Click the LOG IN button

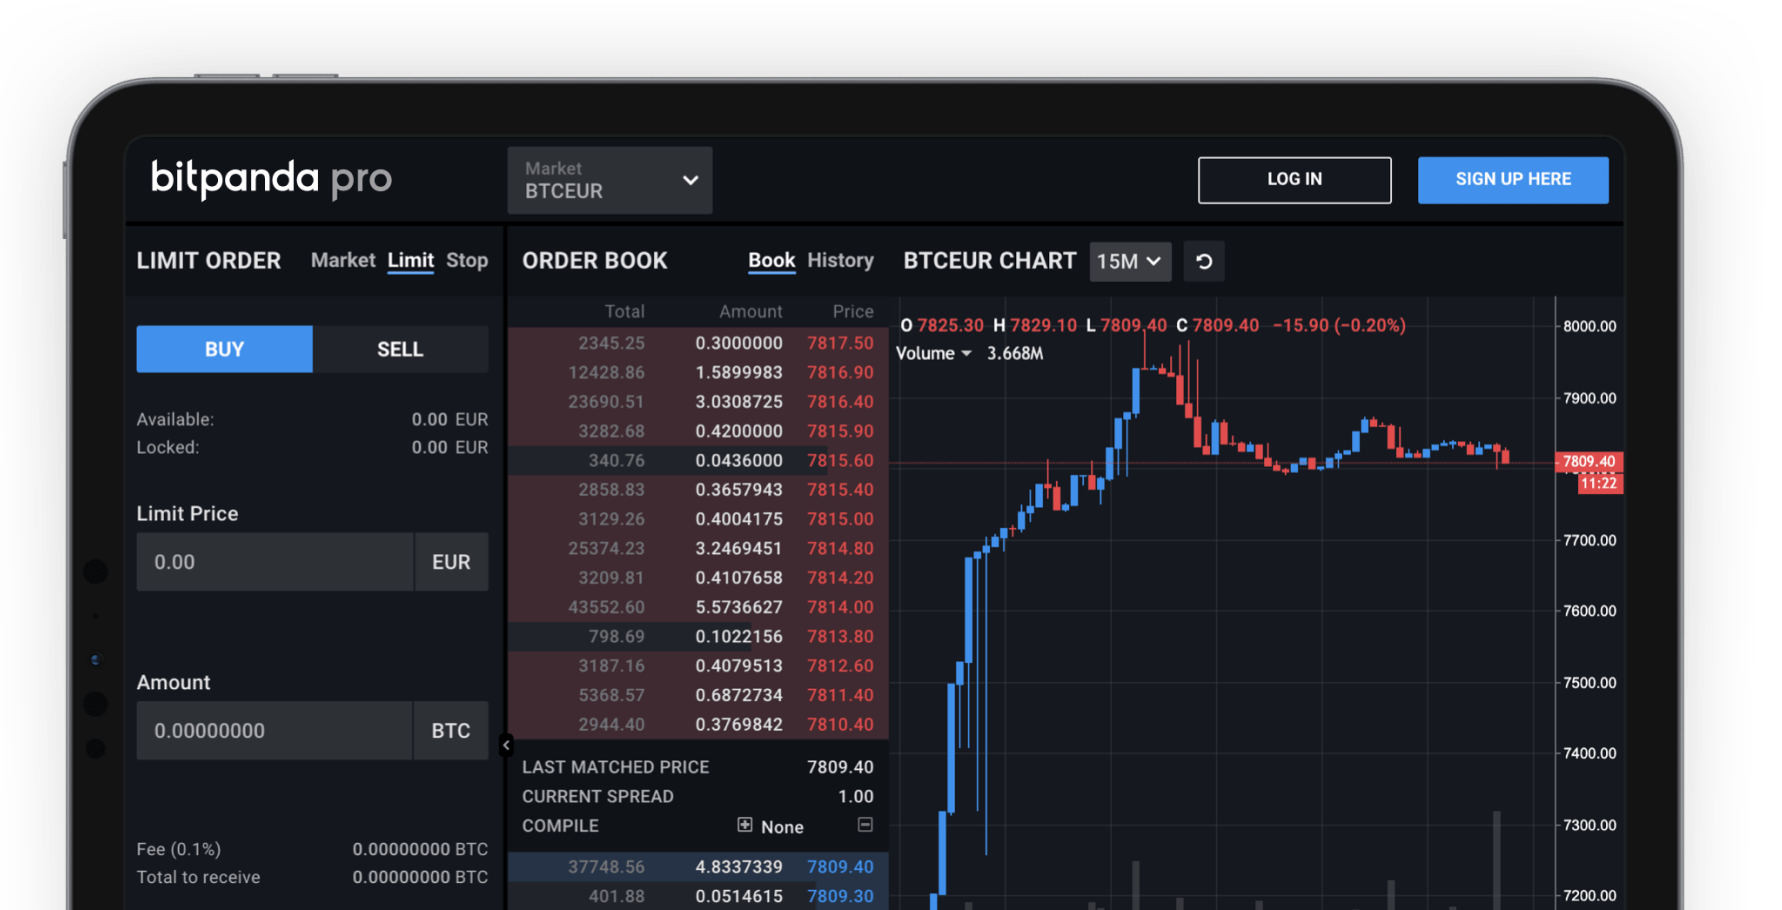click(1294, 179)
